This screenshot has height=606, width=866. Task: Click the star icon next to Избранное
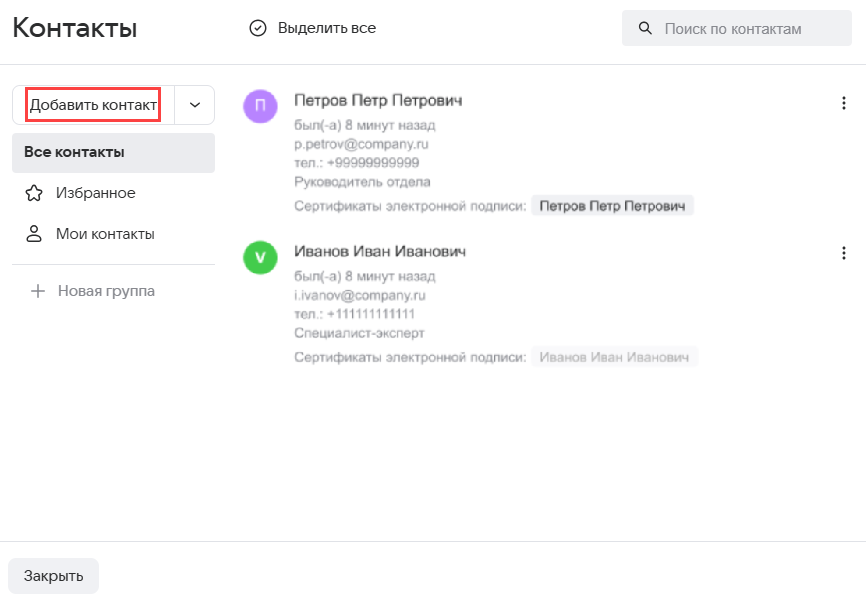(34, 193)
